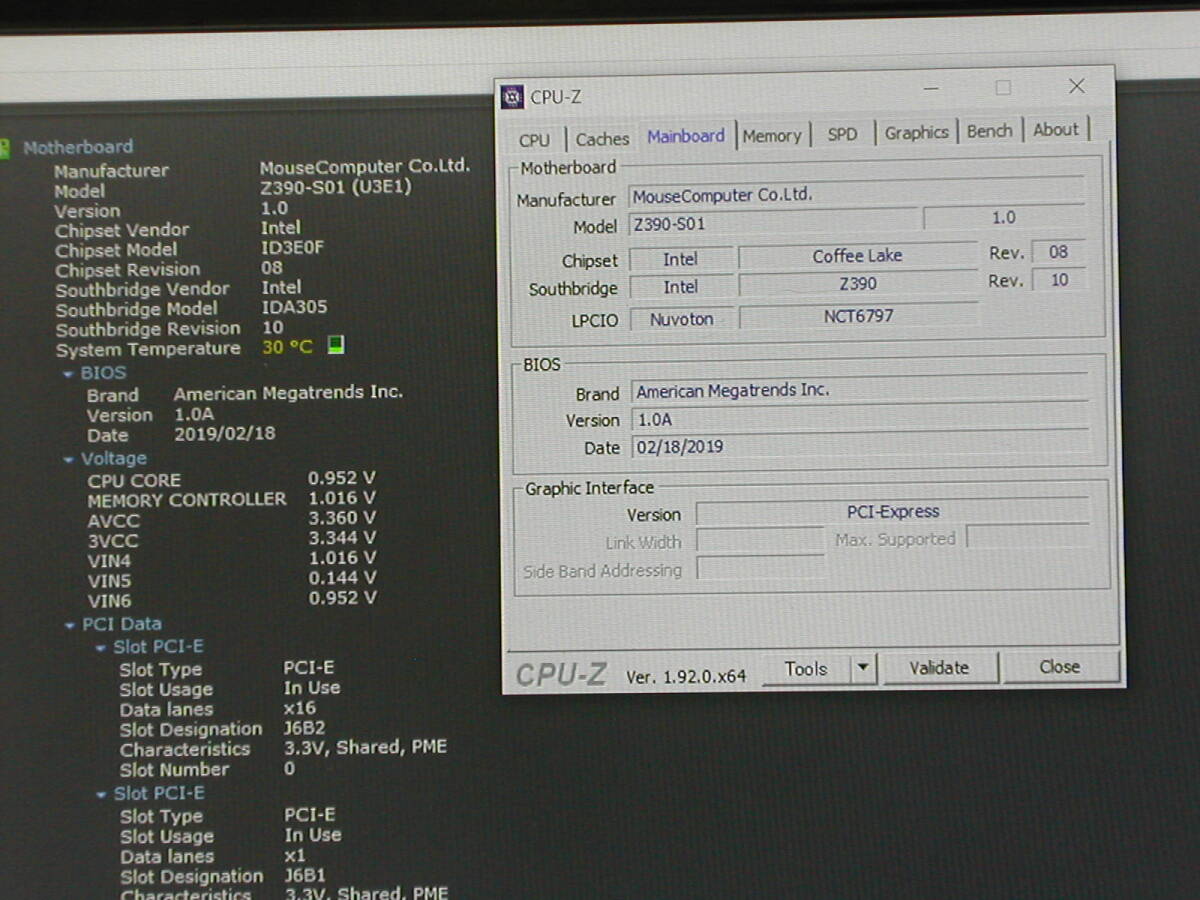Close the CPU-Z window with X
The width and height of the screenshot is (1200, 900).
tap(1076, 87)
